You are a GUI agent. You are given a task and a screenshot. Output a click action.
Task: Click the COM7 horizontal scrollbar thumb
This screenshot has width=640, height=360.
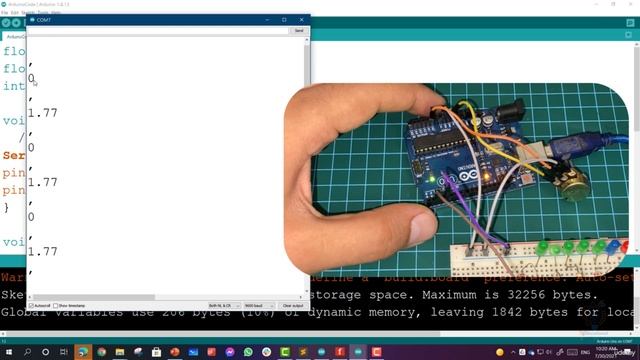94,297
